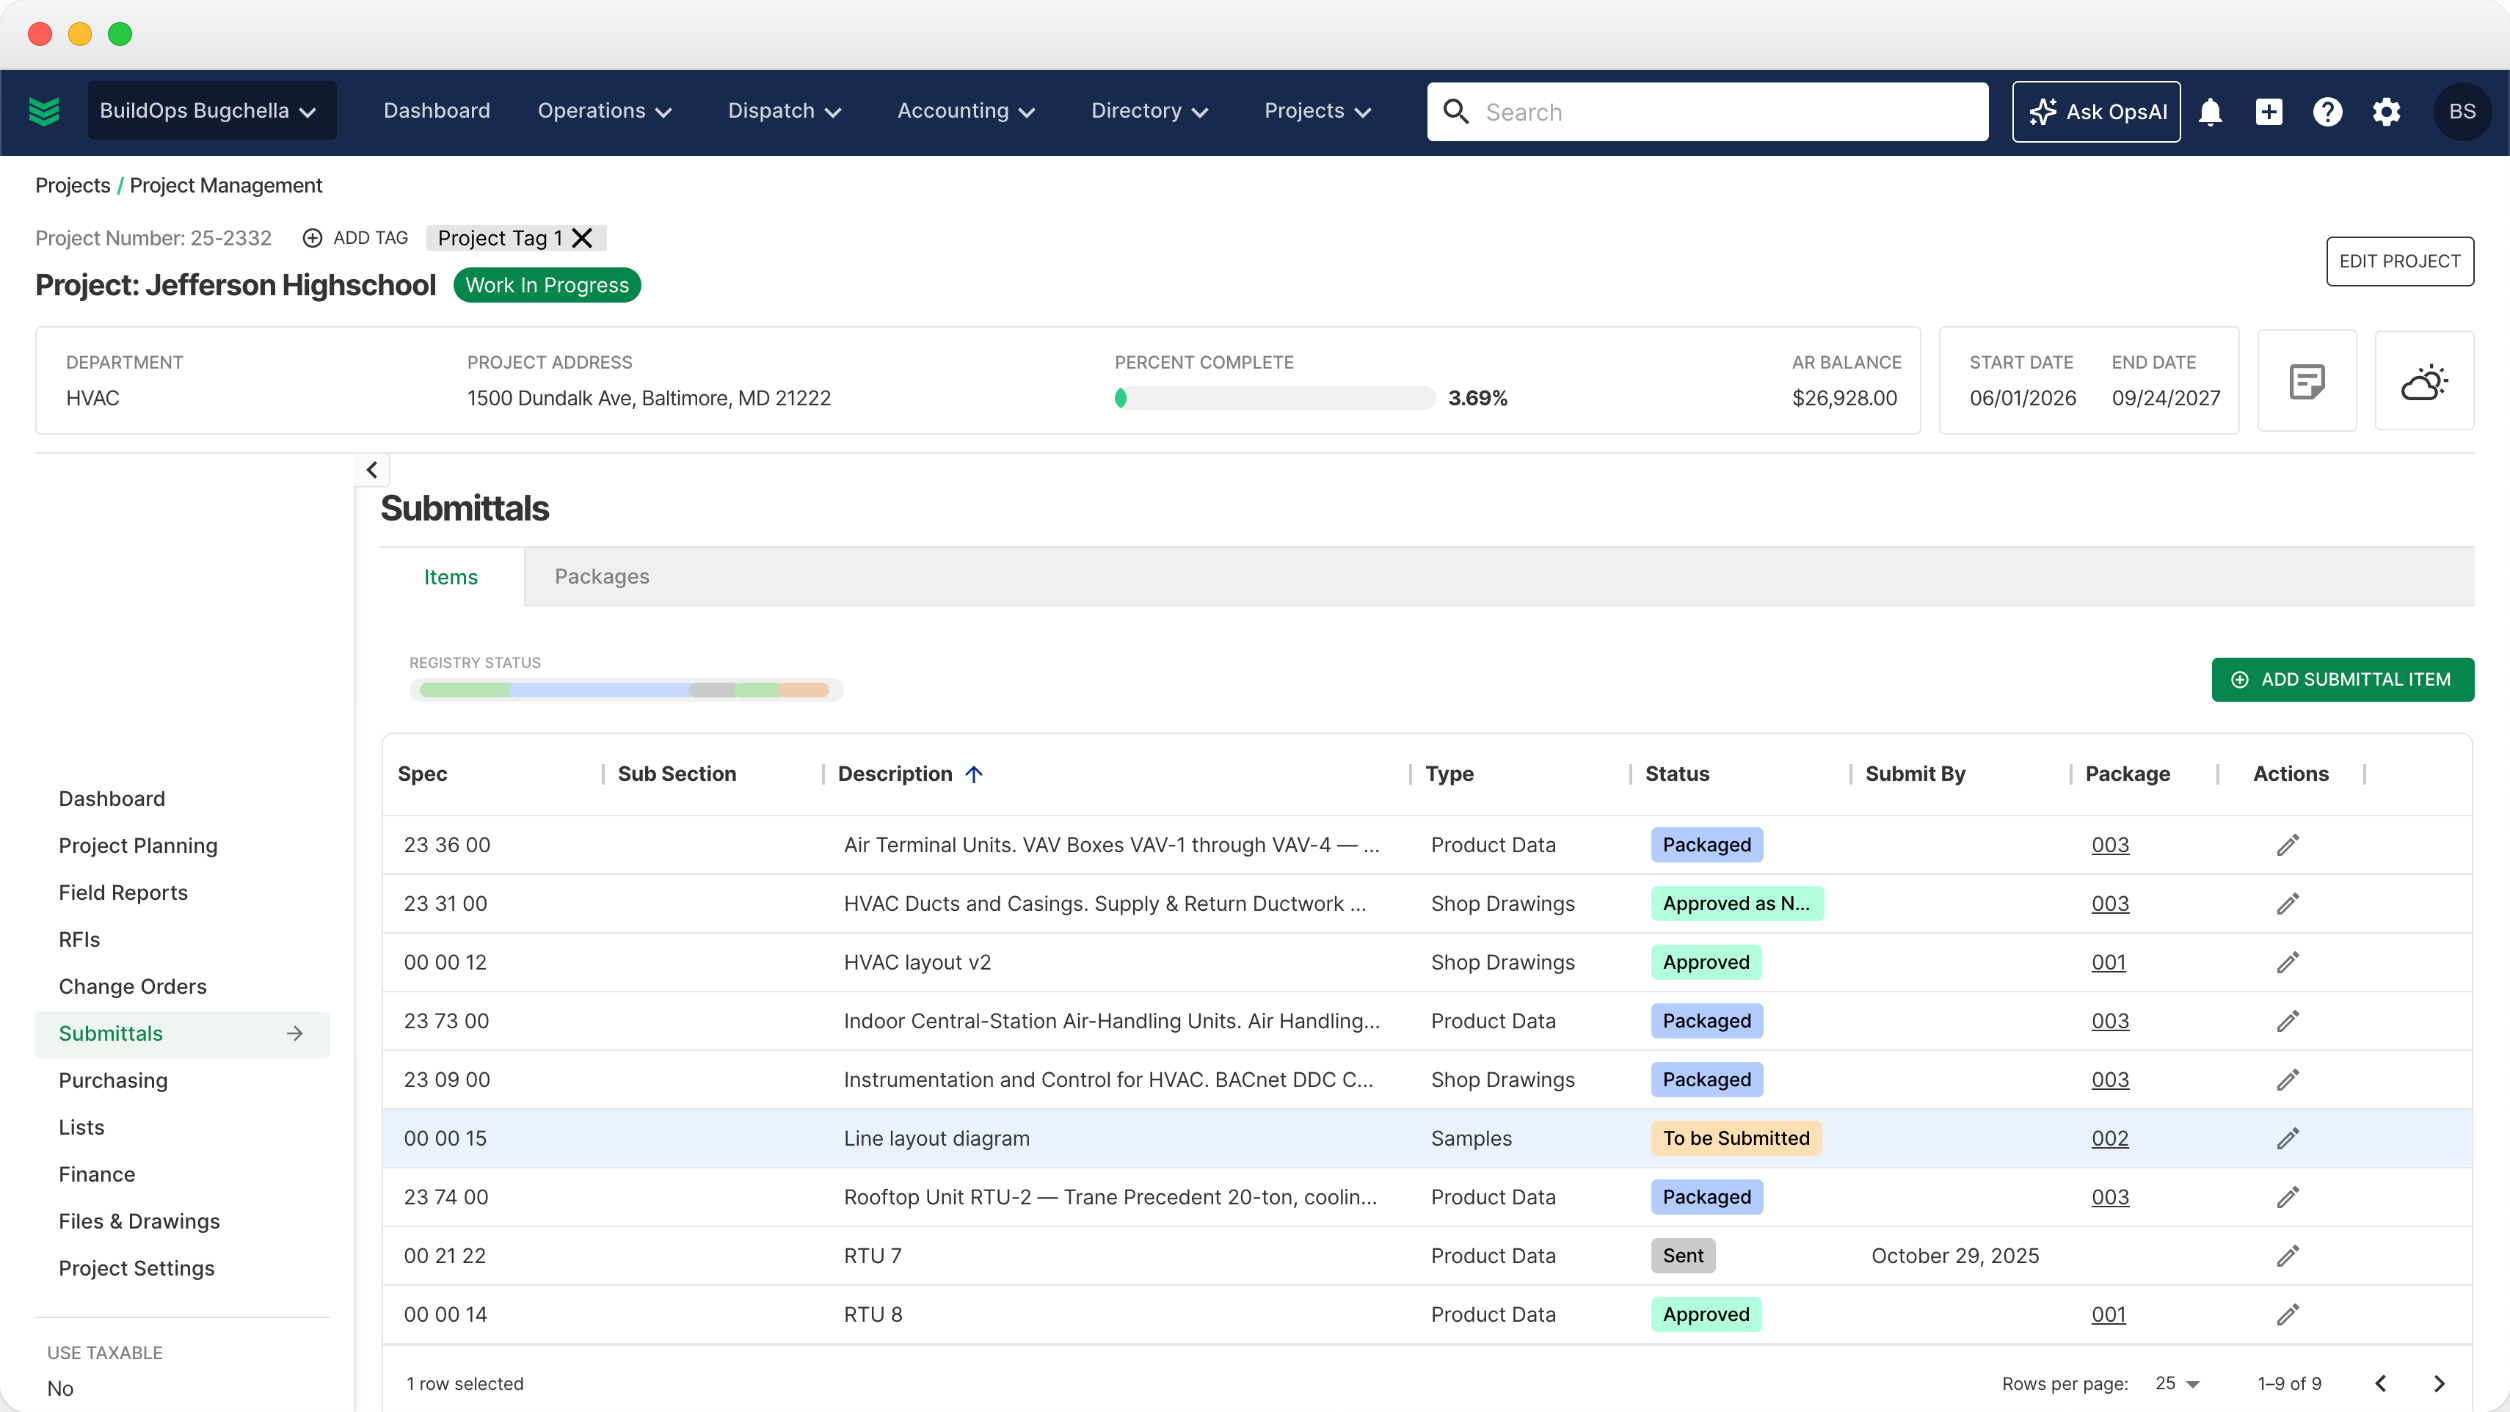Edit the Rooftop Unit RTU-2 row
The height and width of the screenshot is (1412, 2510).
pyautogui.click(x=2288, y=1197)
